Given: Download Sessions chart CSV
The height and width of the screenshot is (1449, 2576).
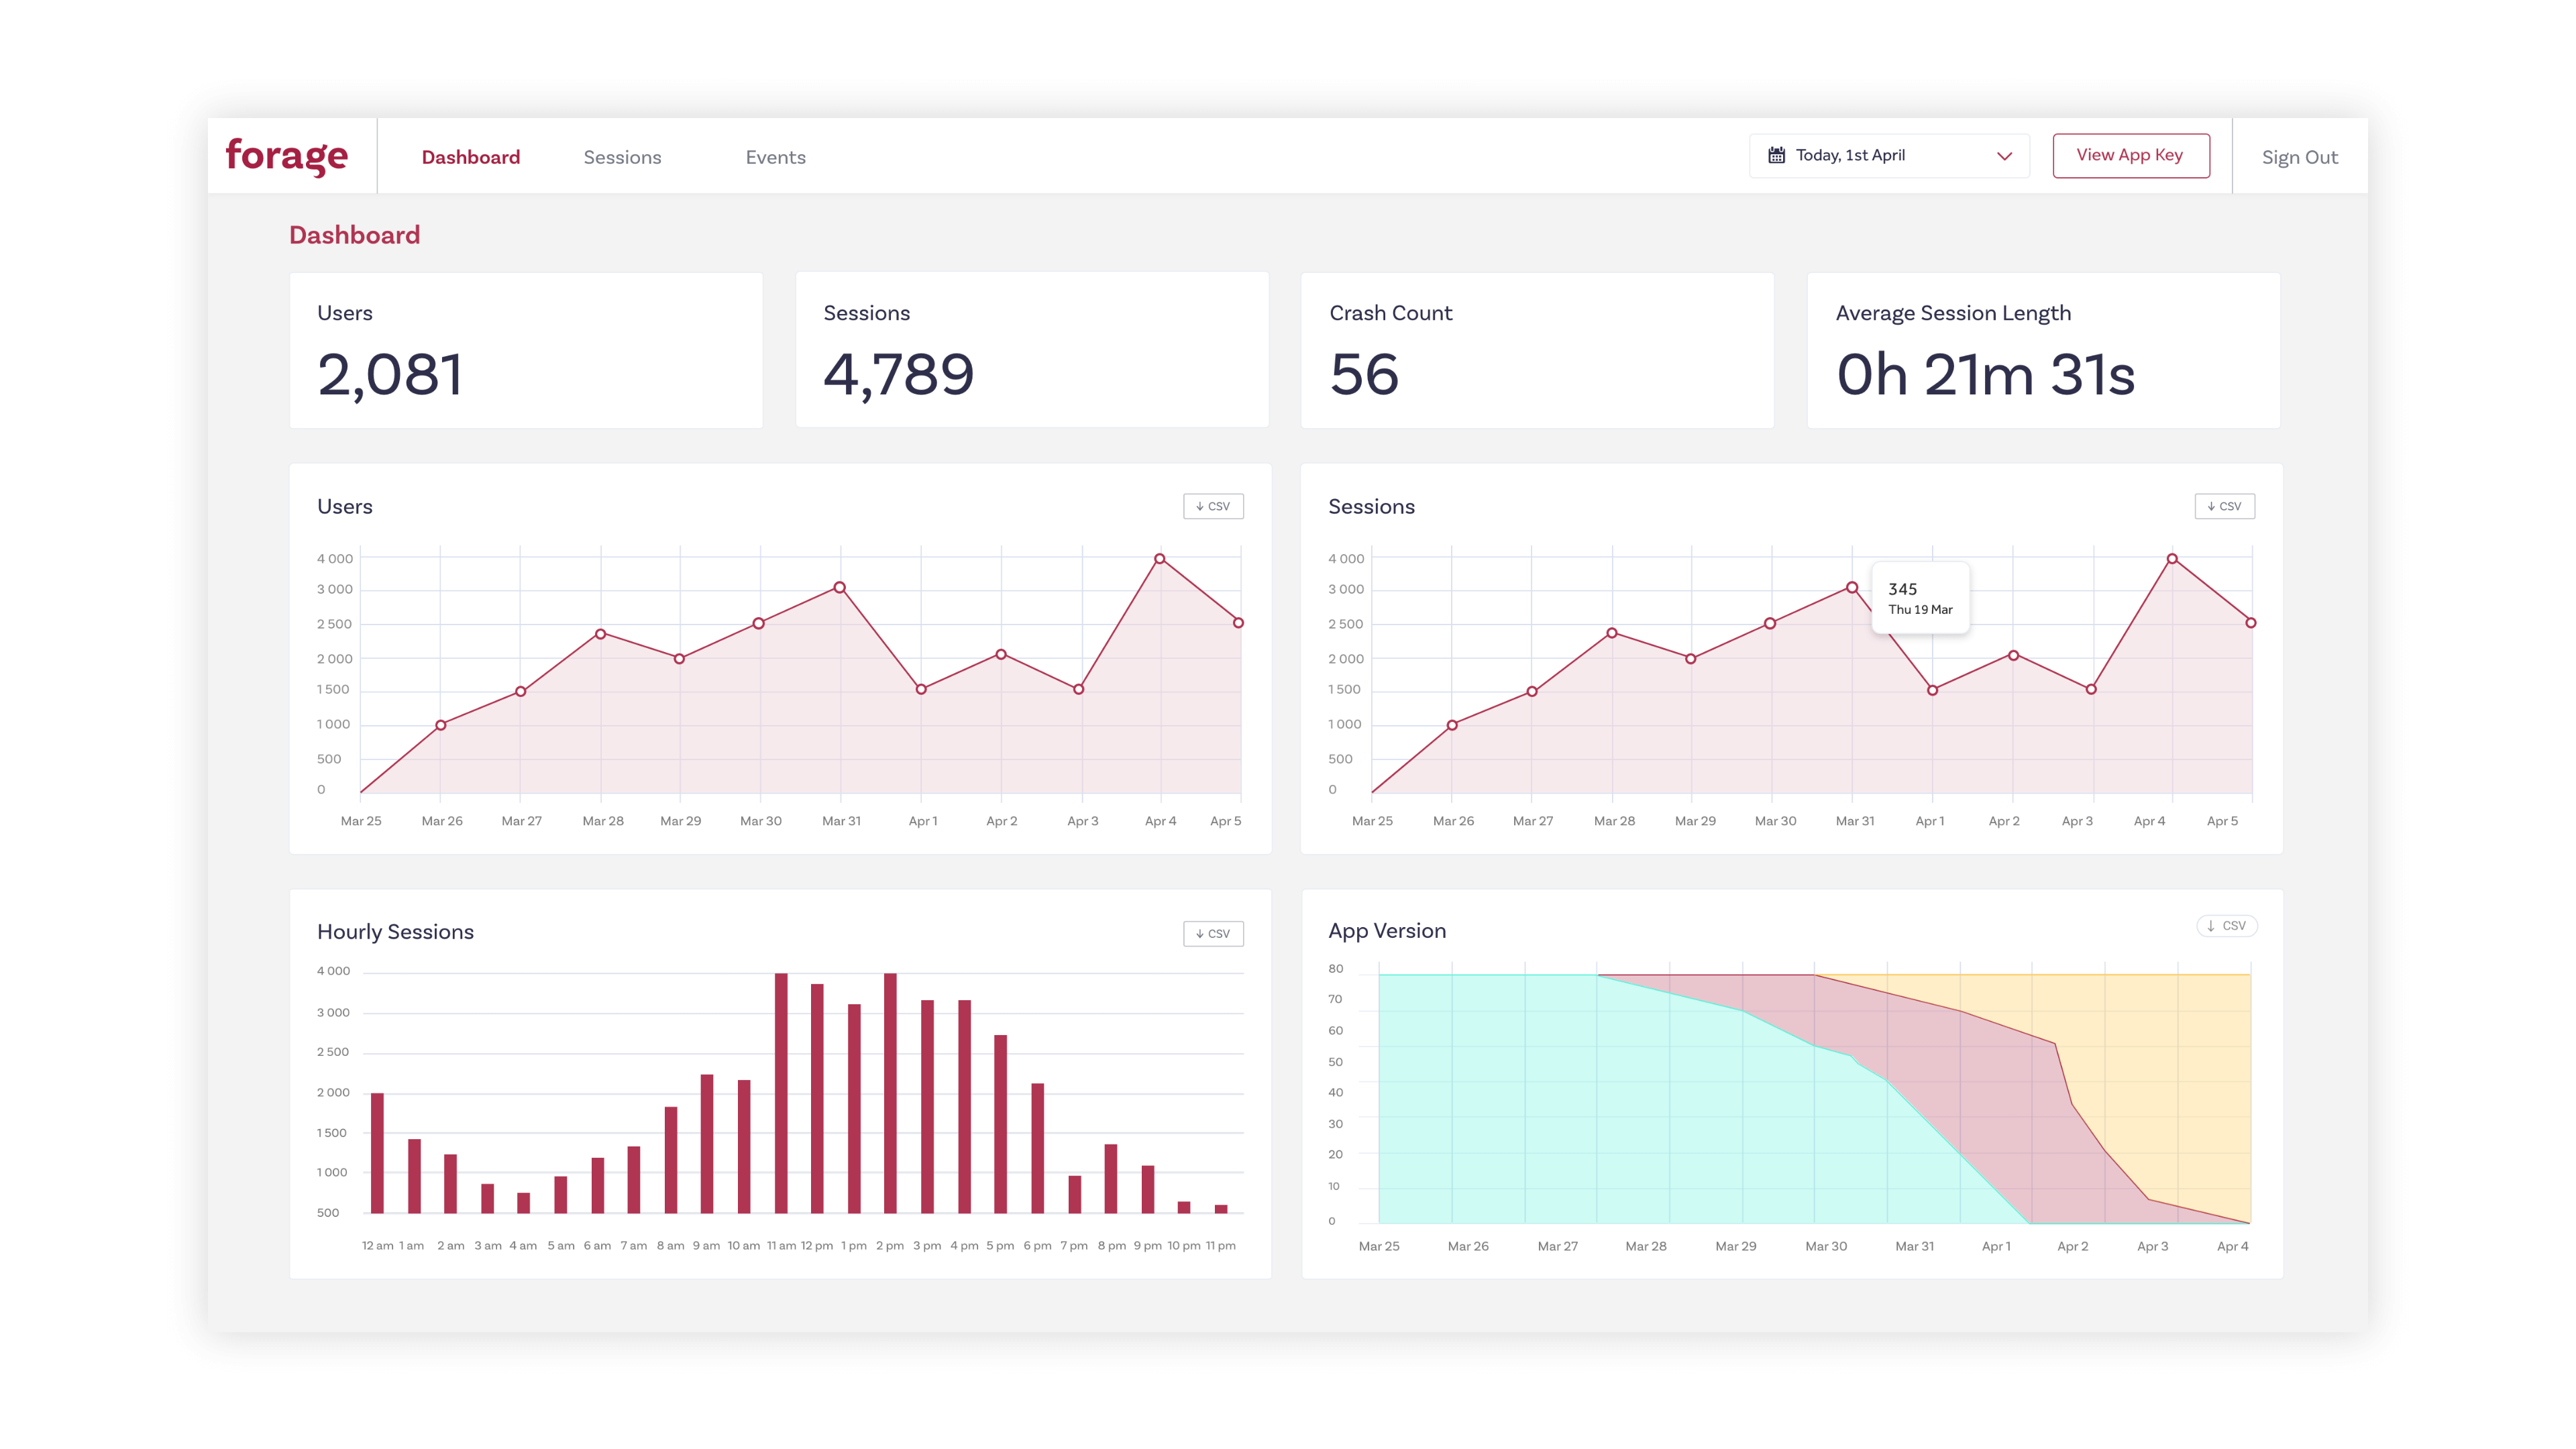Looking at the screenshot, I should 2224,506.
